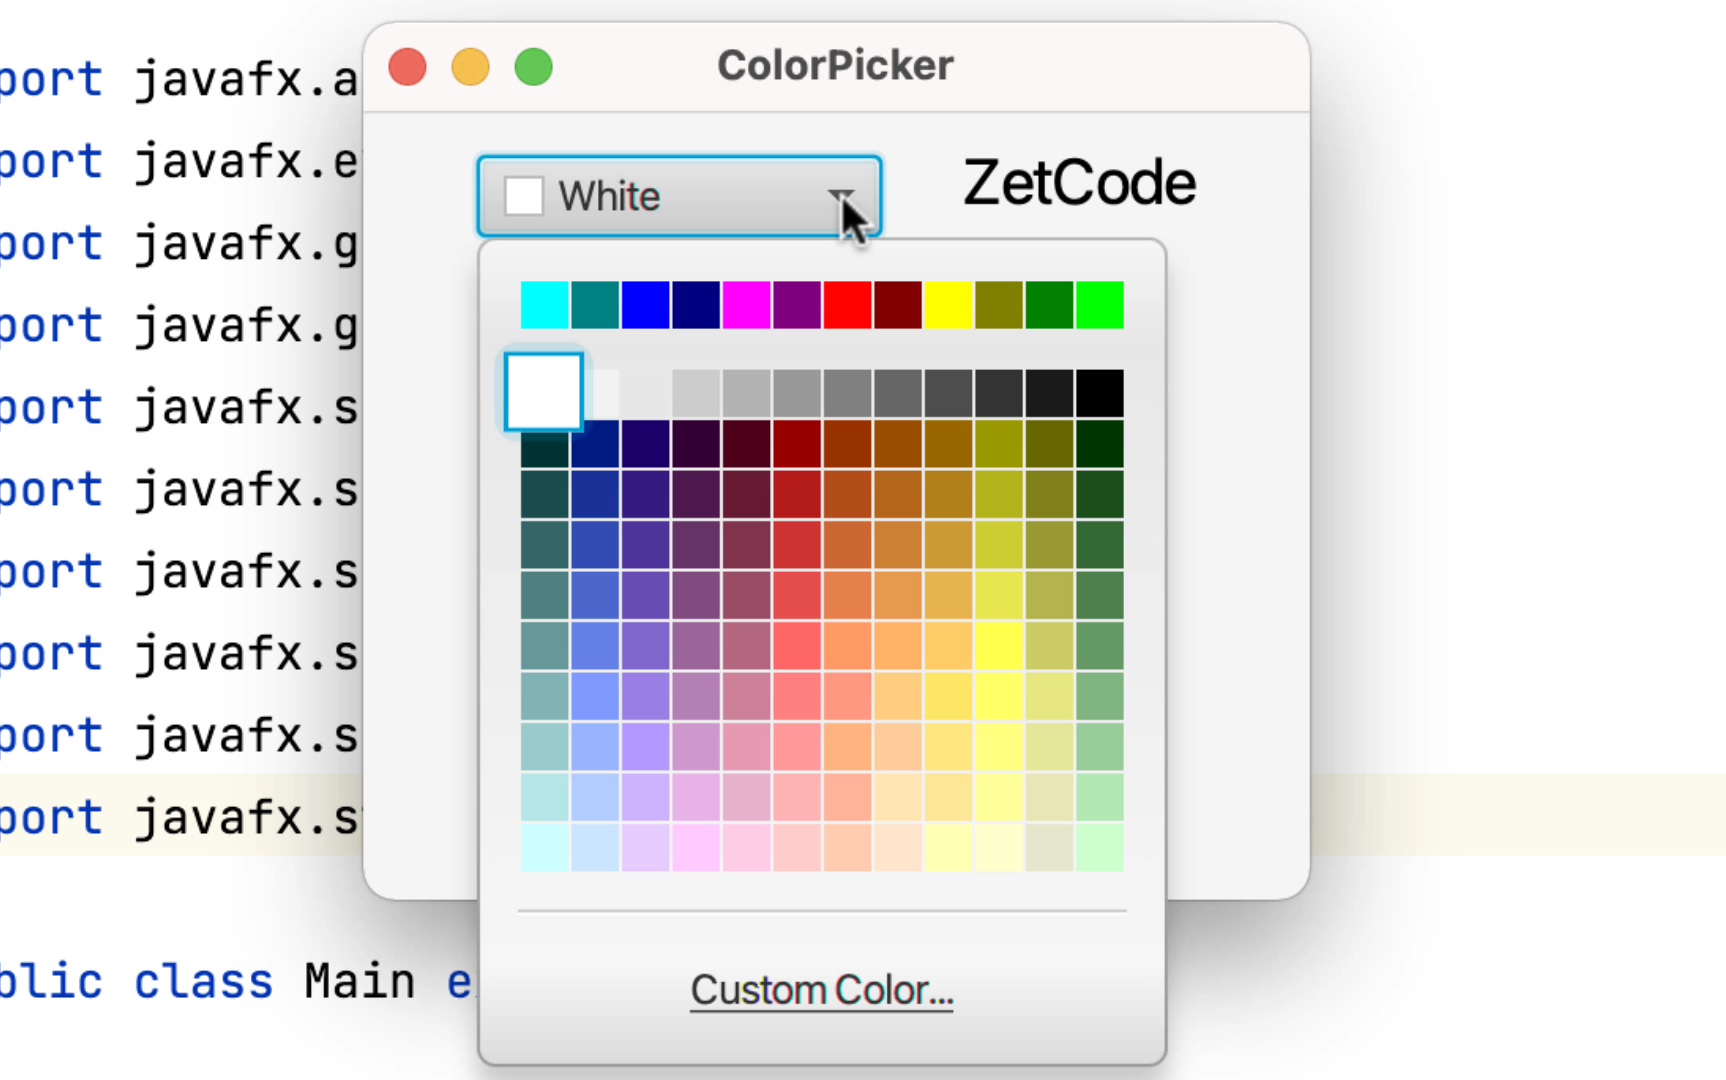Pick the lime green swatch in top row
1726x1080 pixels.
[x=1100, y=305]
